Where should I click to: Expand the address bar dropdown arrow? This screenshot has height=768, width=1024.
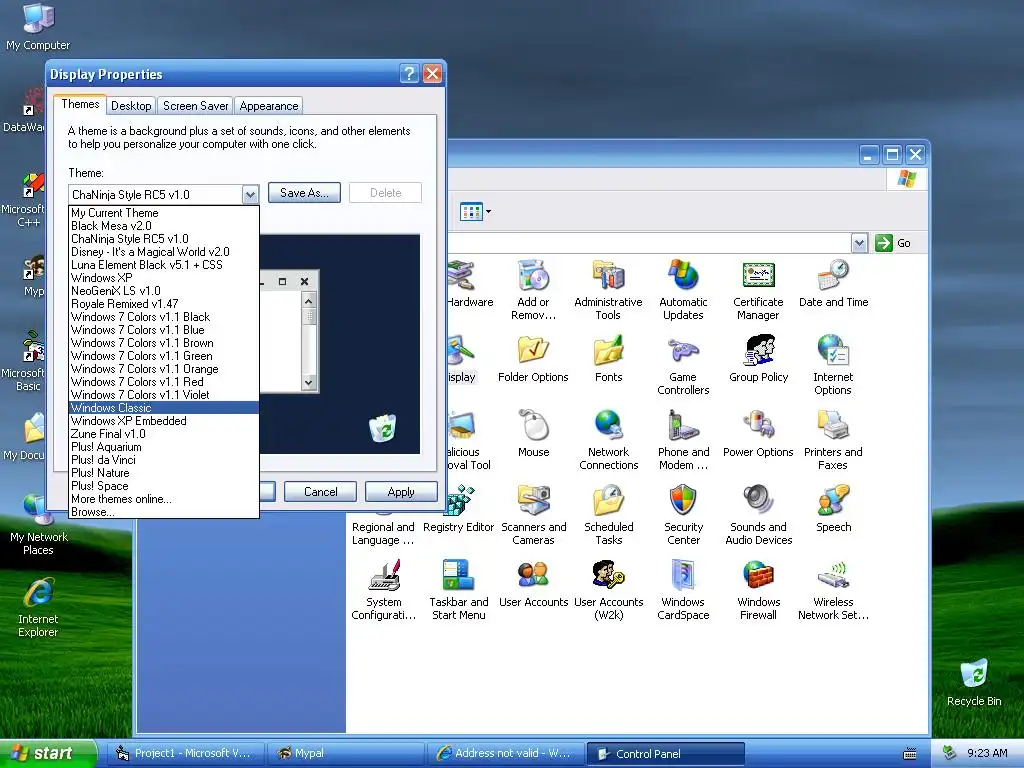tap(859, 243)
